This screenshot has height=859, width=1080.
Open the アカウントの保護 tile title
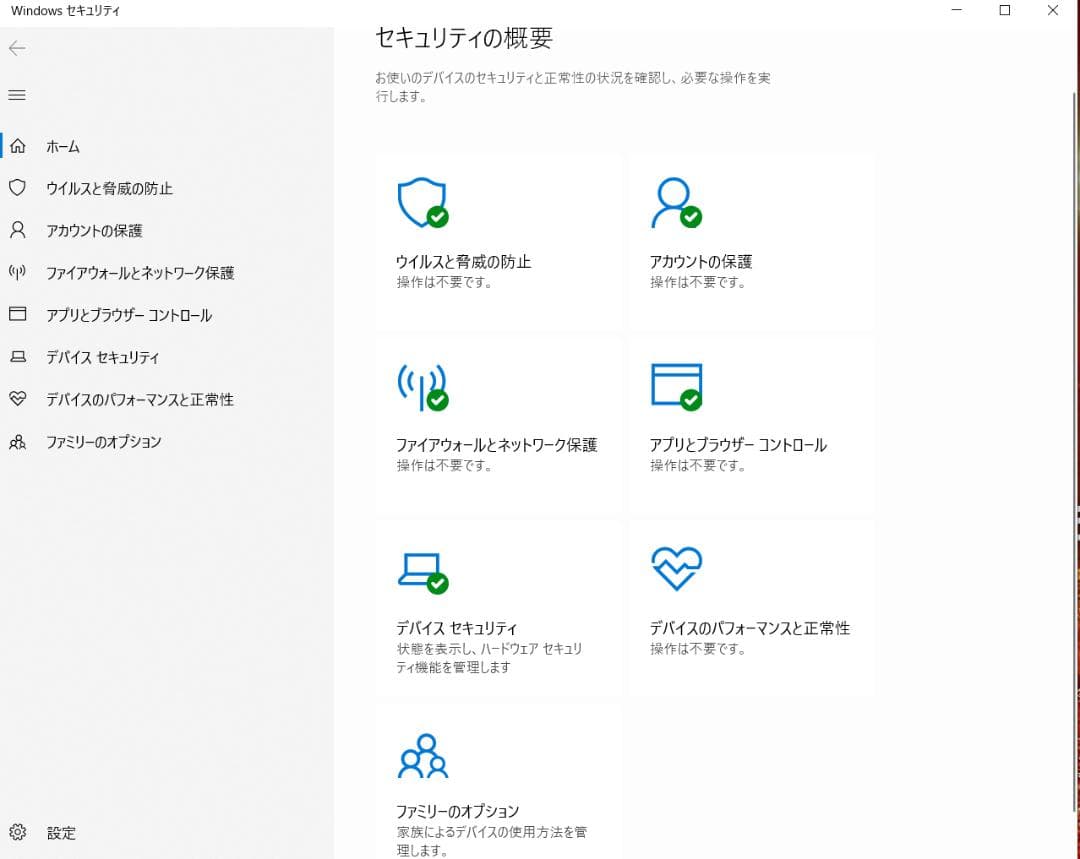coord(701,262)
